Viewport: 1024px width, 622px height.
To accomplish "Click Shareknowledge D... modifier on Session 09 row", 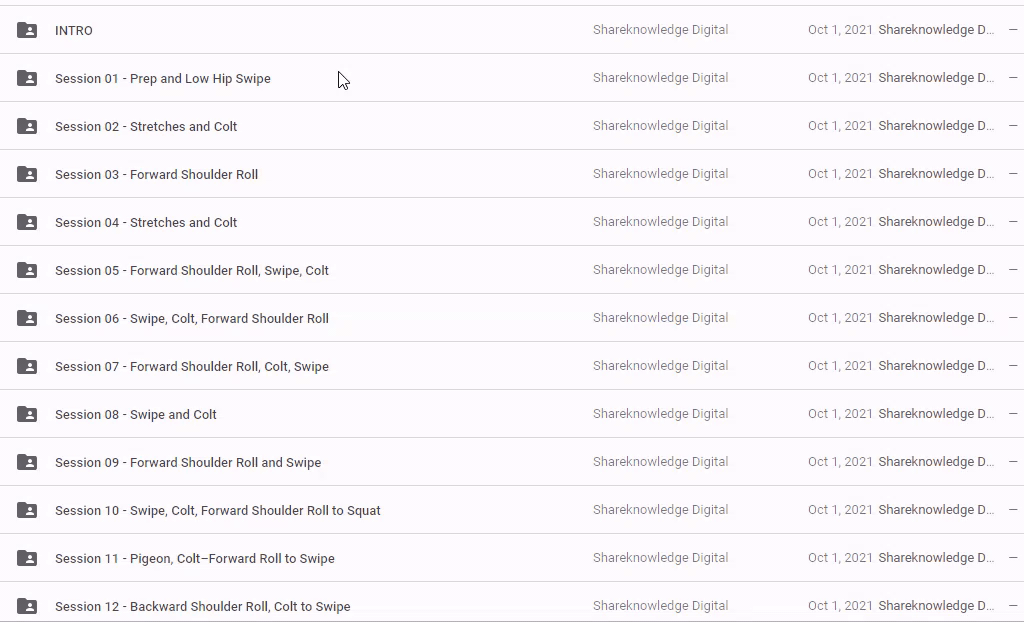I will click(936, 462).
